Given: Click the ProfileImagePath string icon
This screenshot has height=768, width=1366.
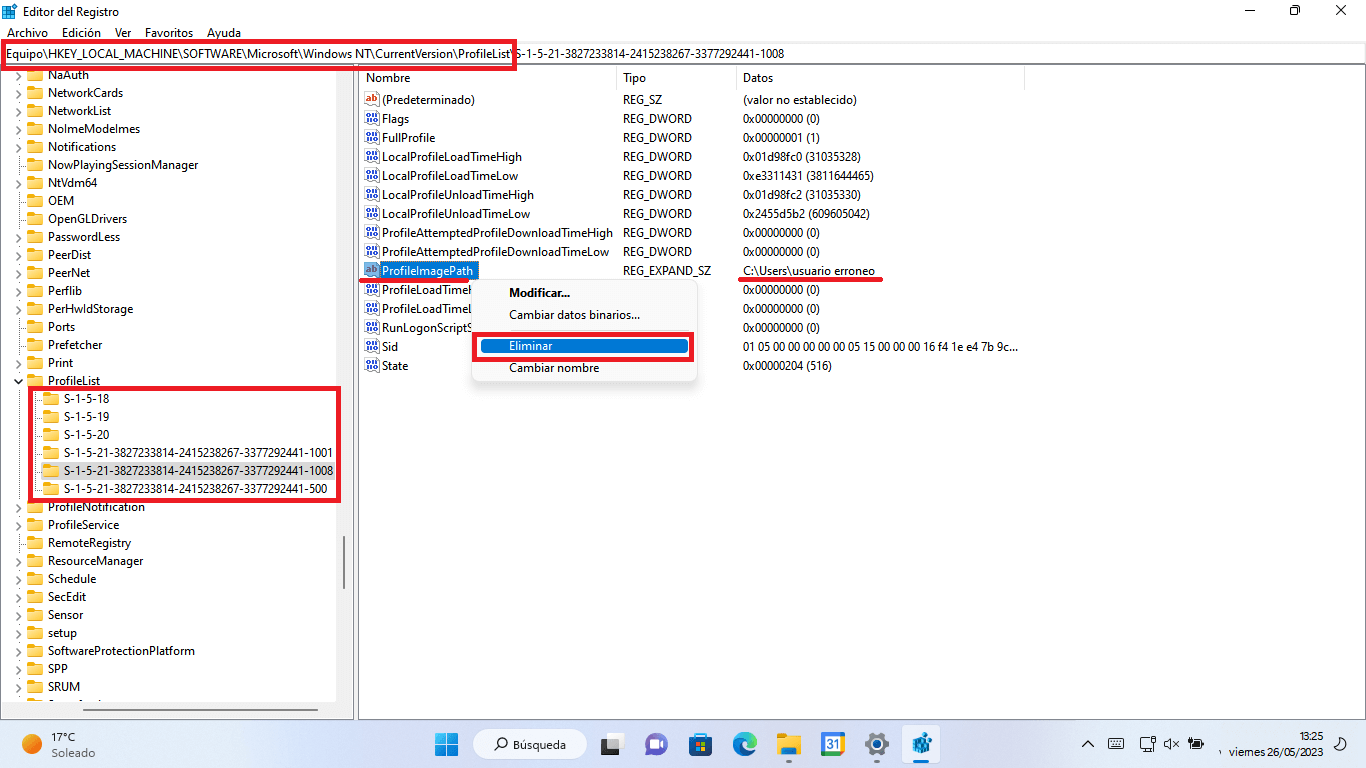Looking at the screenshot, I should [x=372, y=271].
